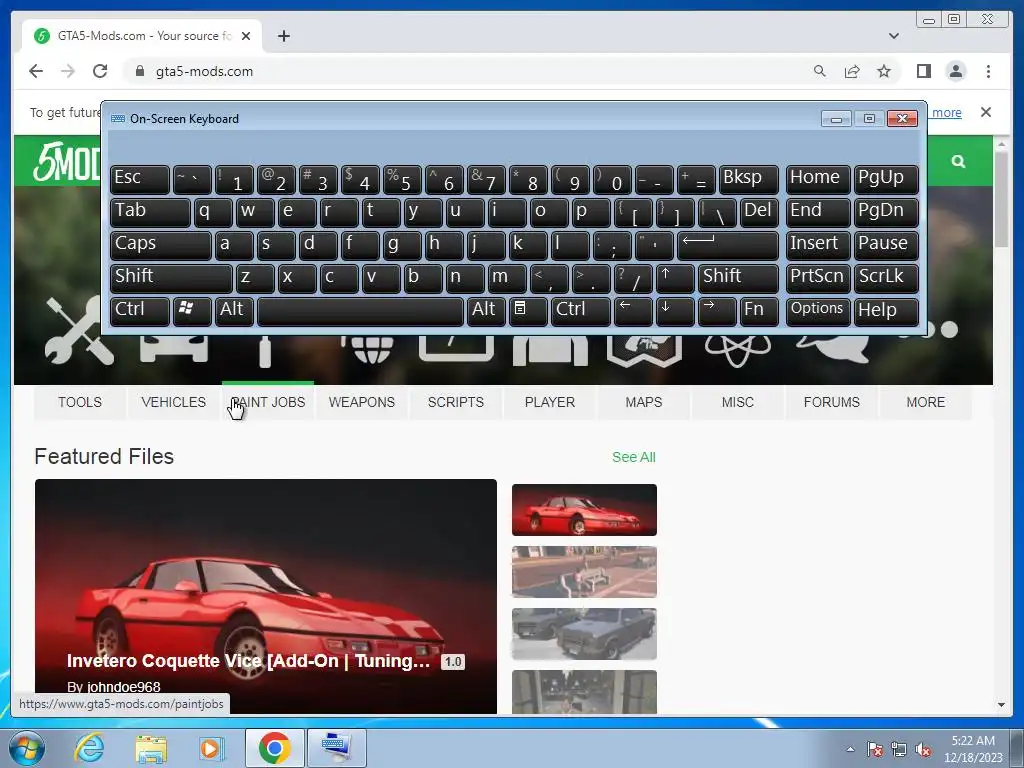The height and width of the screenshot is (768, 1024).
Task: Click the site lock icon in the address bar
Action: (140, 71)
